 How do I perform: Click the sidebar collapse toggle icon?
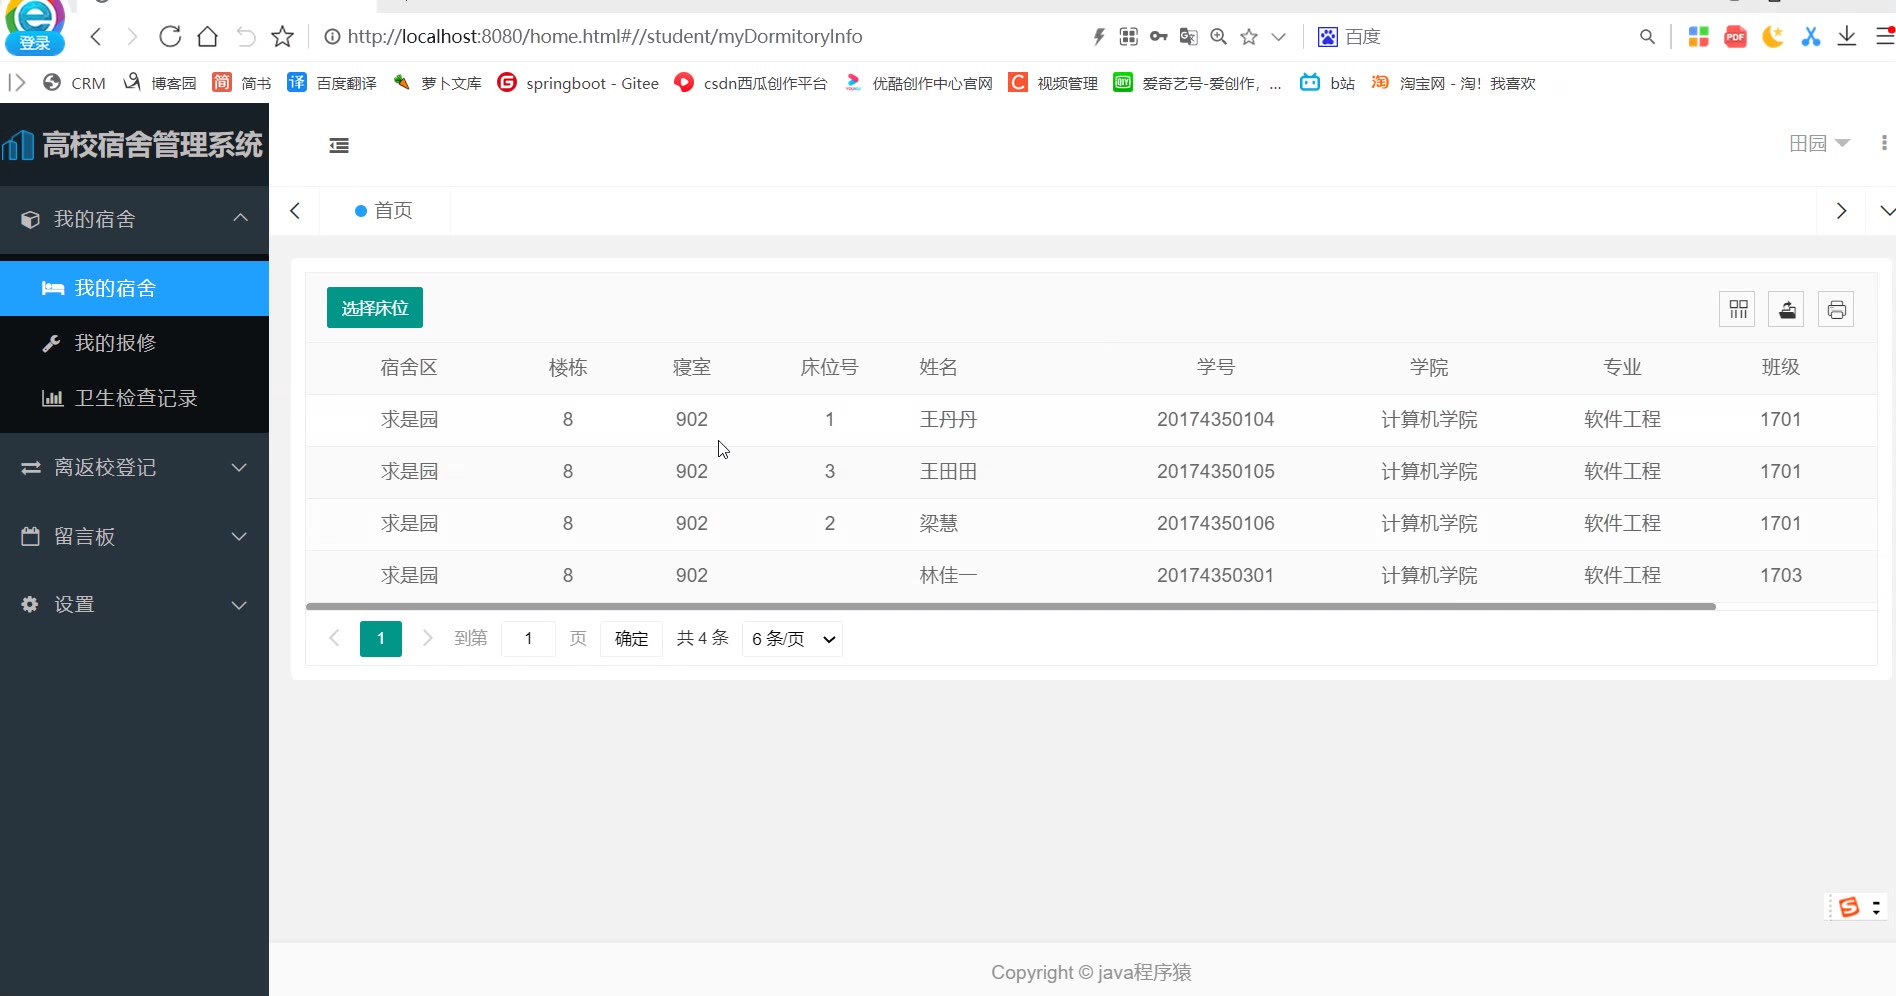coord(339,146)
